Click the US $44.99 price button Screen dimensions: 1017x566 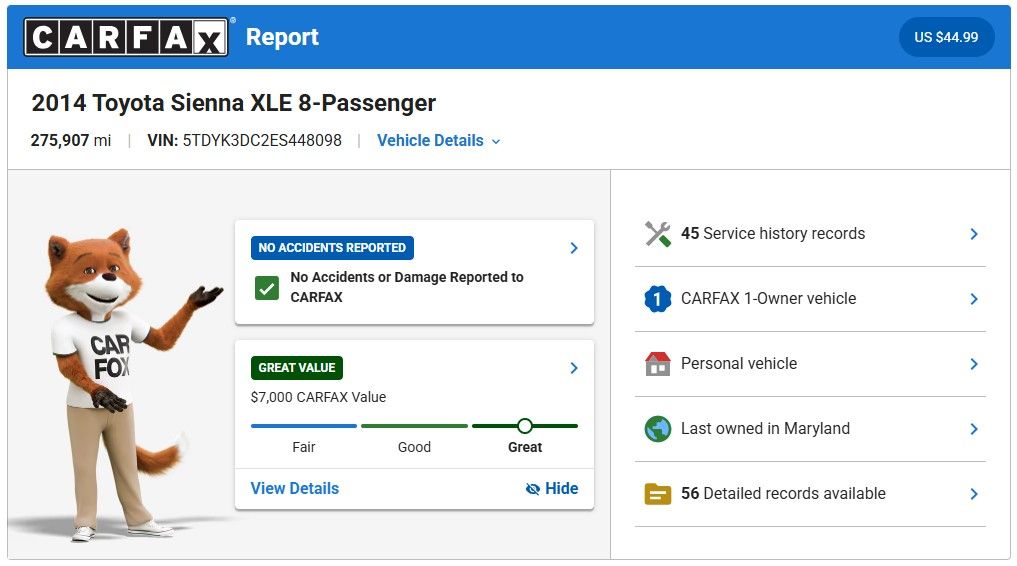946,38
